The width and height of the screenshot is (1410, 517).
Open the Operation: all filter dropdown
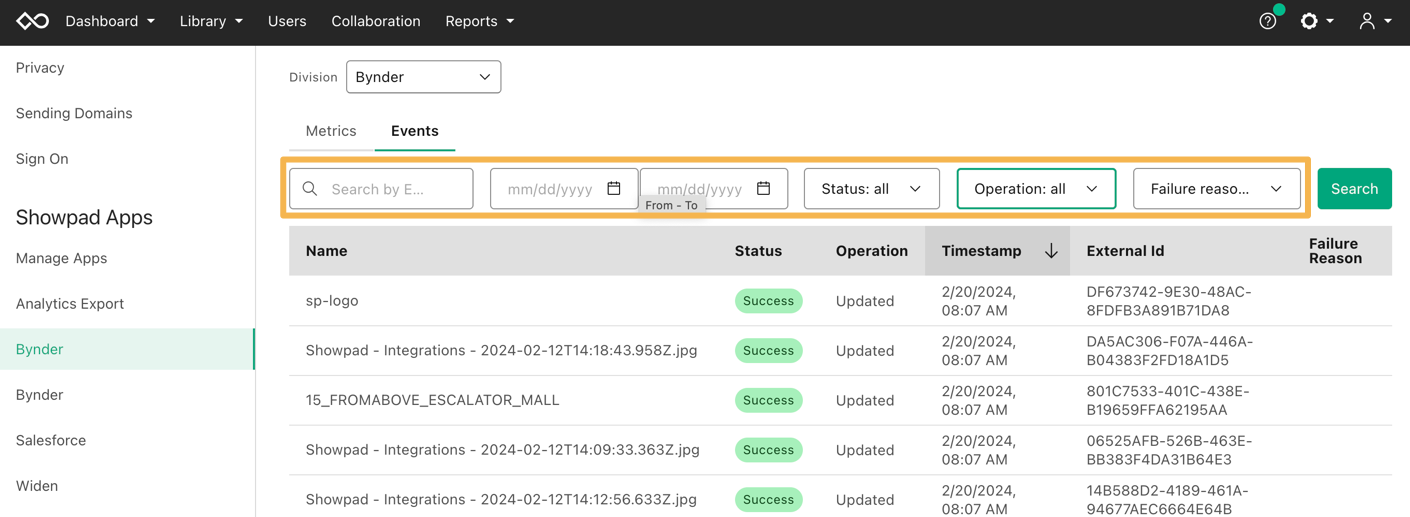[x=1036, y=189]
